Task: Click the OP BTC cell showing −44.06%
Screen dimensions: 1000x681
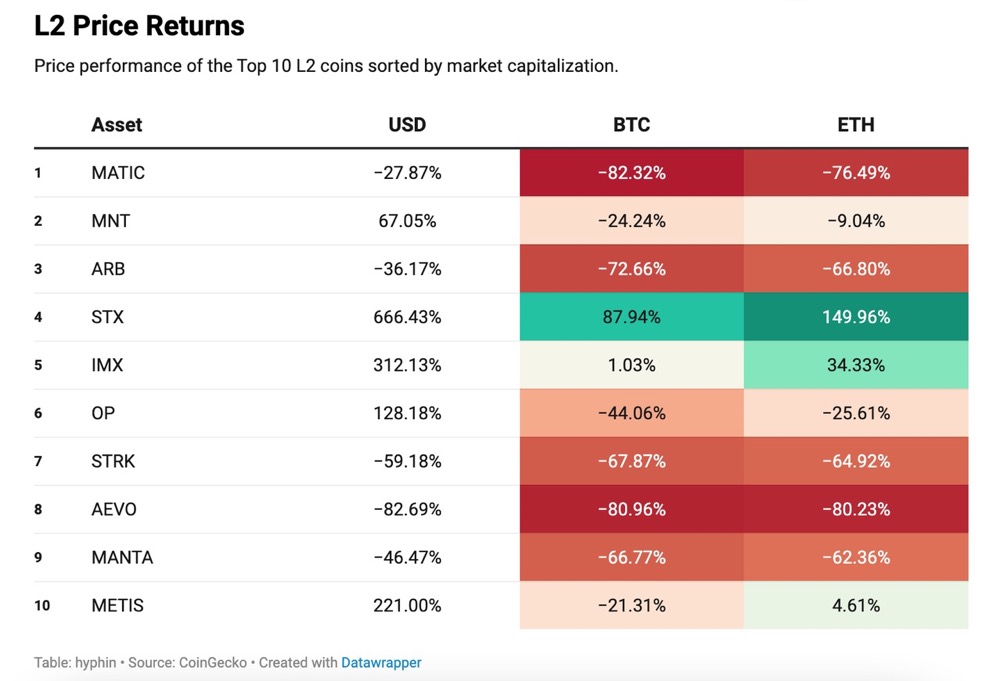Action: coord(631,413)
